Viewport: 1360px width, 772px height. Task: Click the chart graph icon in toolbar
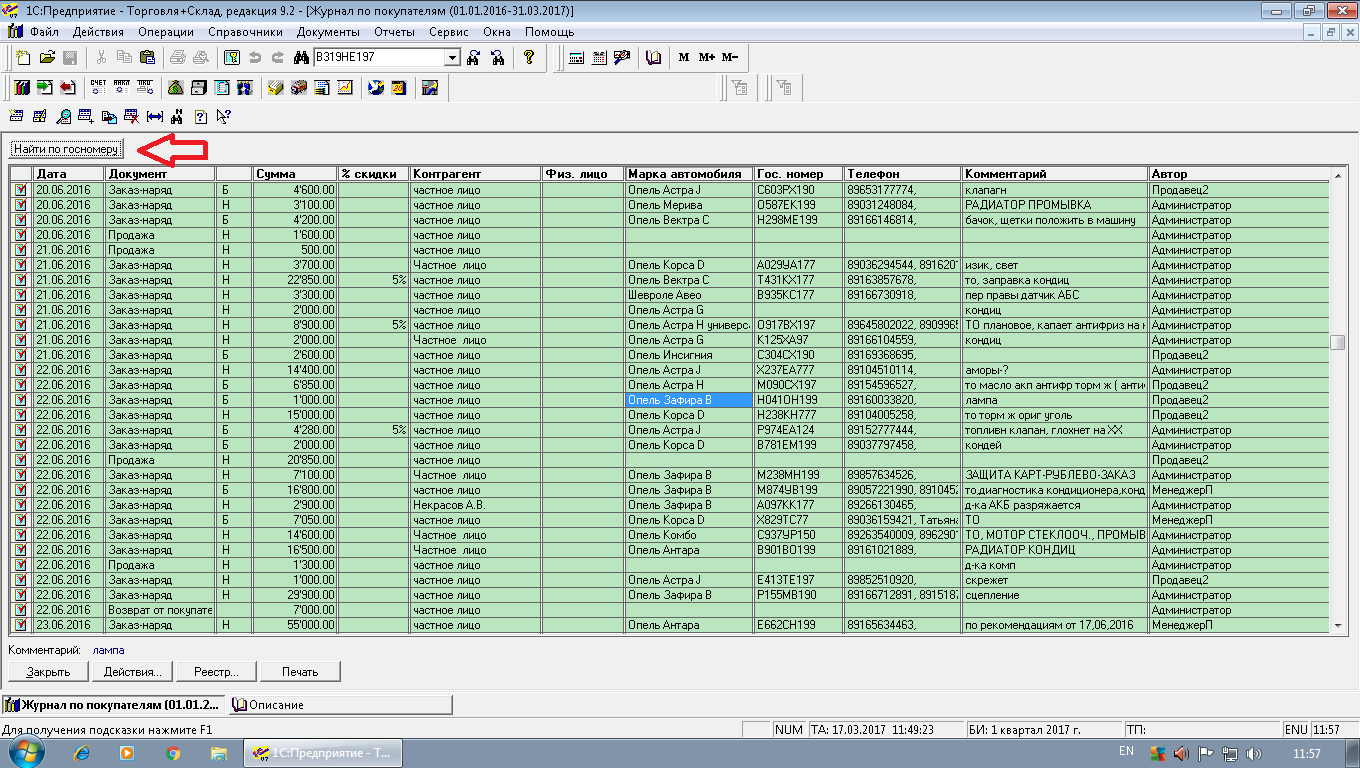(x=345, y=88)
